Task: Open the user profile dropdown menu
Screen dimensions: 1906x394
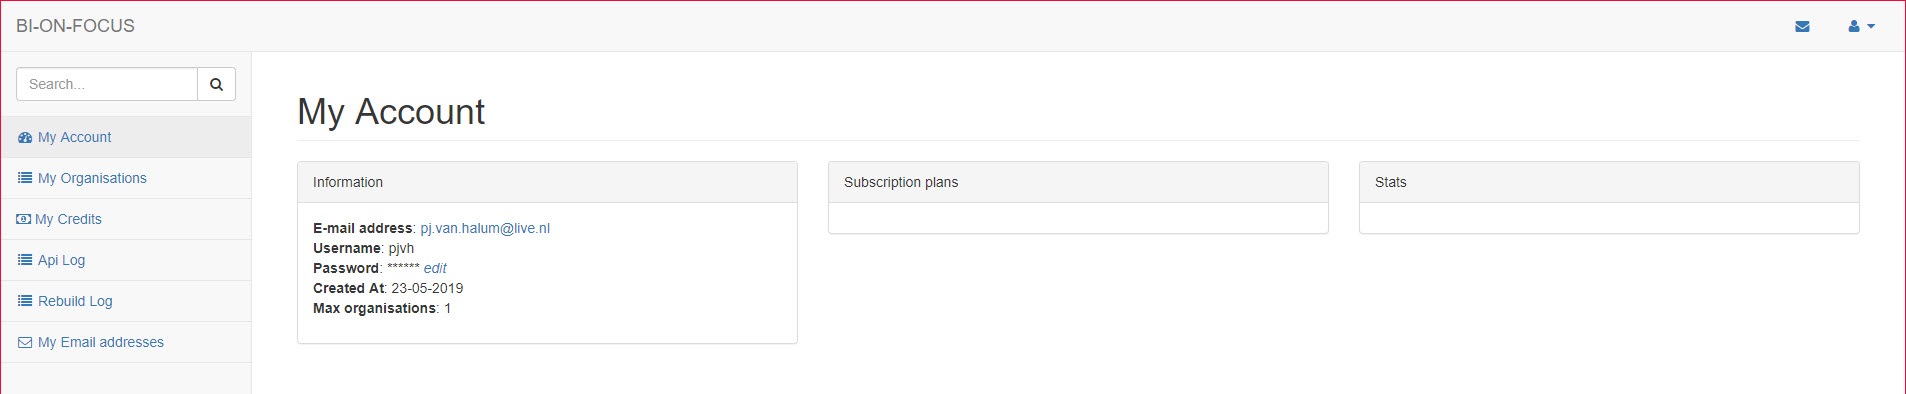Action: pyautogui.click(x=1861, y=26)
